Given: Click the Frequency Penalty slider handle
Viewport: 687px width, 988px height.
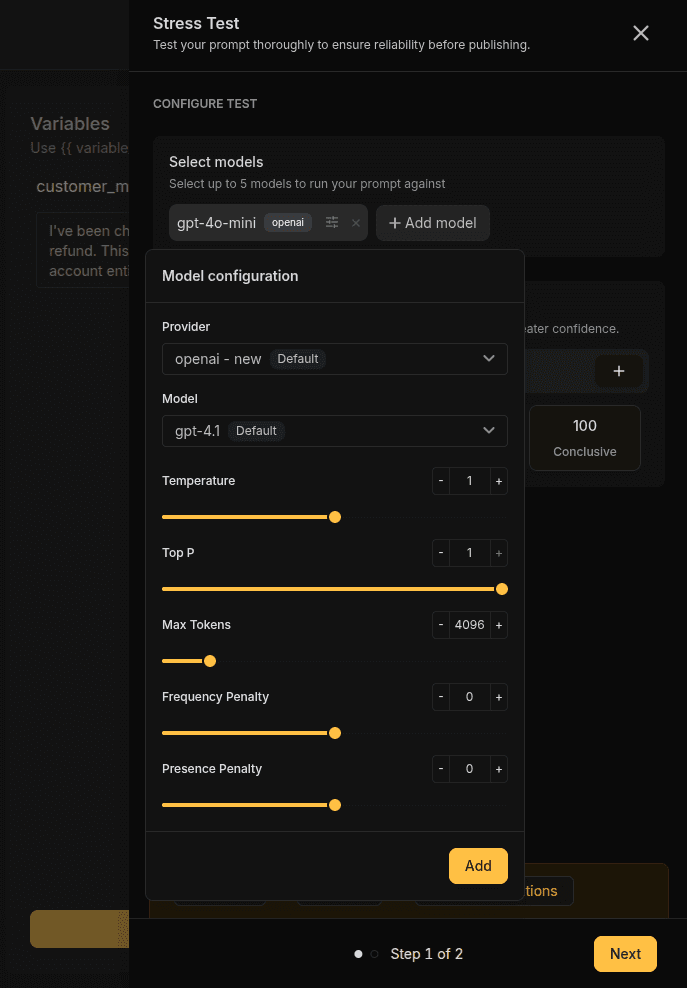Looking at the screenshot, I should 335,733.
